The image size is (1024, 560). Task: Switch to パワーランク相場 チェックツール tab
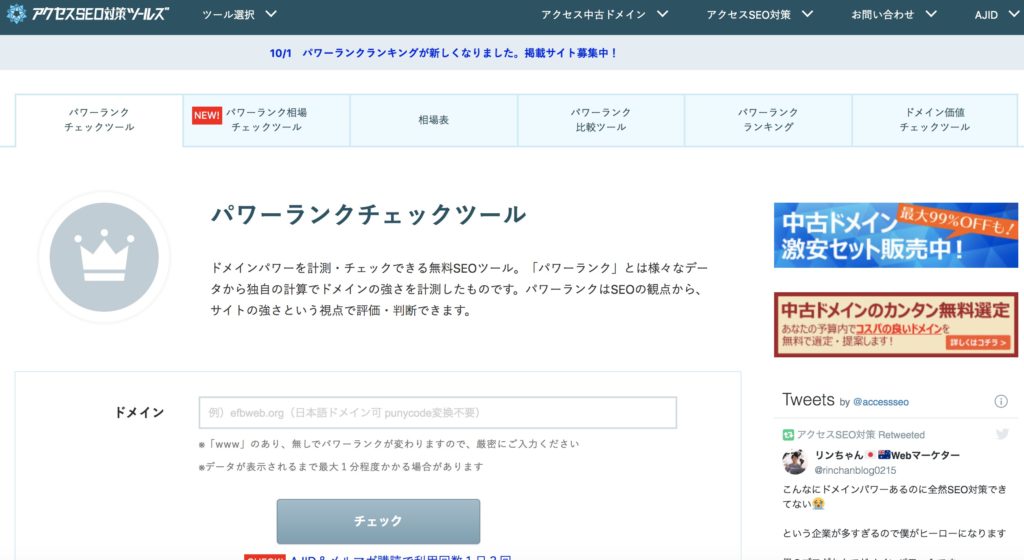click(266, 120)
